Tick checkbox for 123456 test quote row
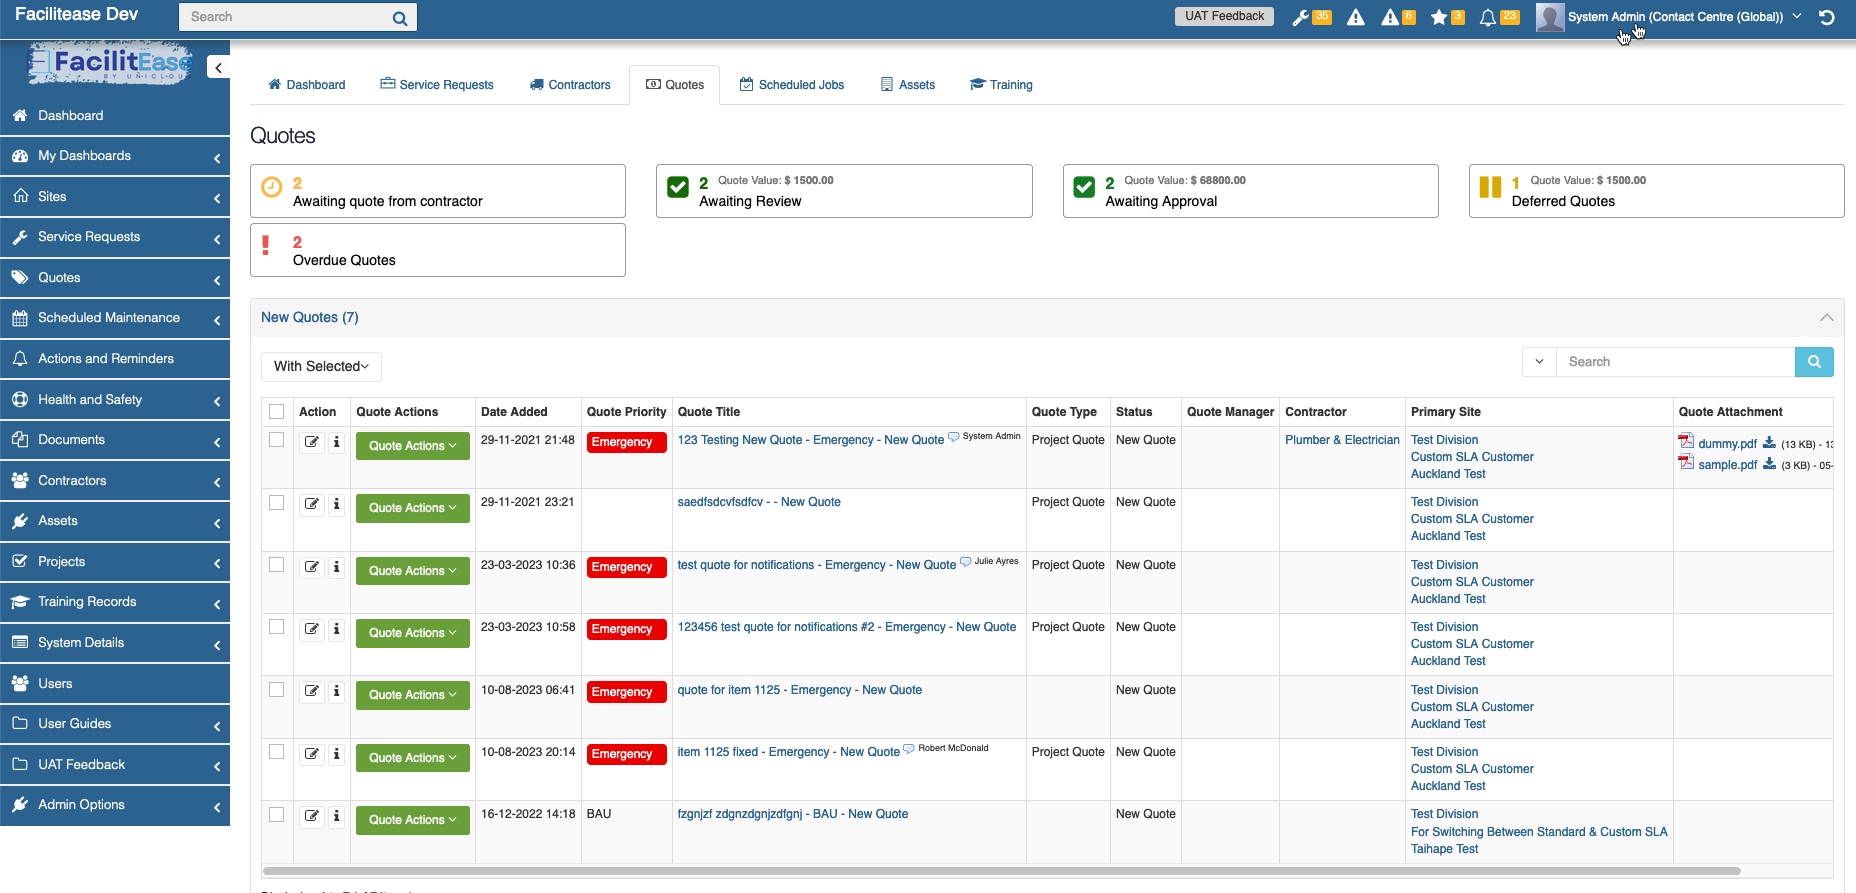 pyautogui.click(x=277, y=627)
